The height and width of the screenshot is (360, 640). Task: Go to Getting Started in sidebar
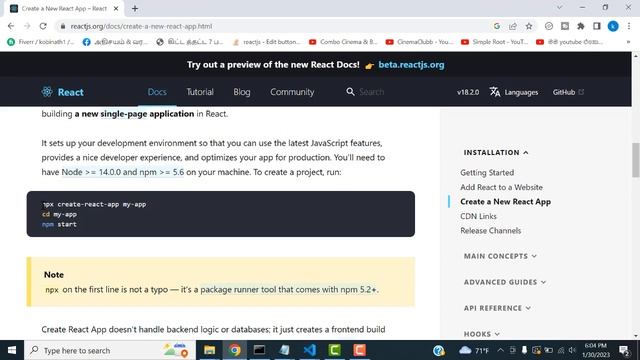coord(487,173)
